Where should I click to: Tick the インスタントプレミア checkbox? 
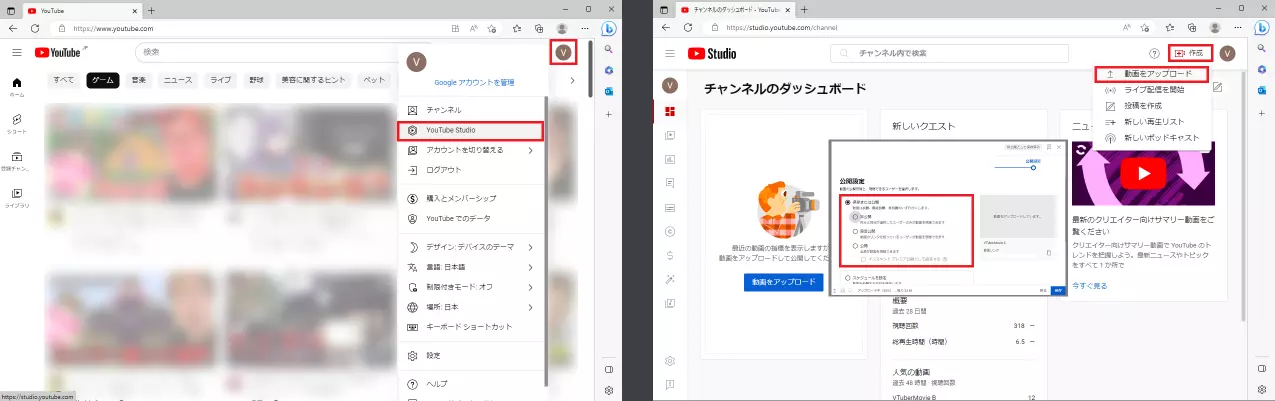(x=863, y=258)
